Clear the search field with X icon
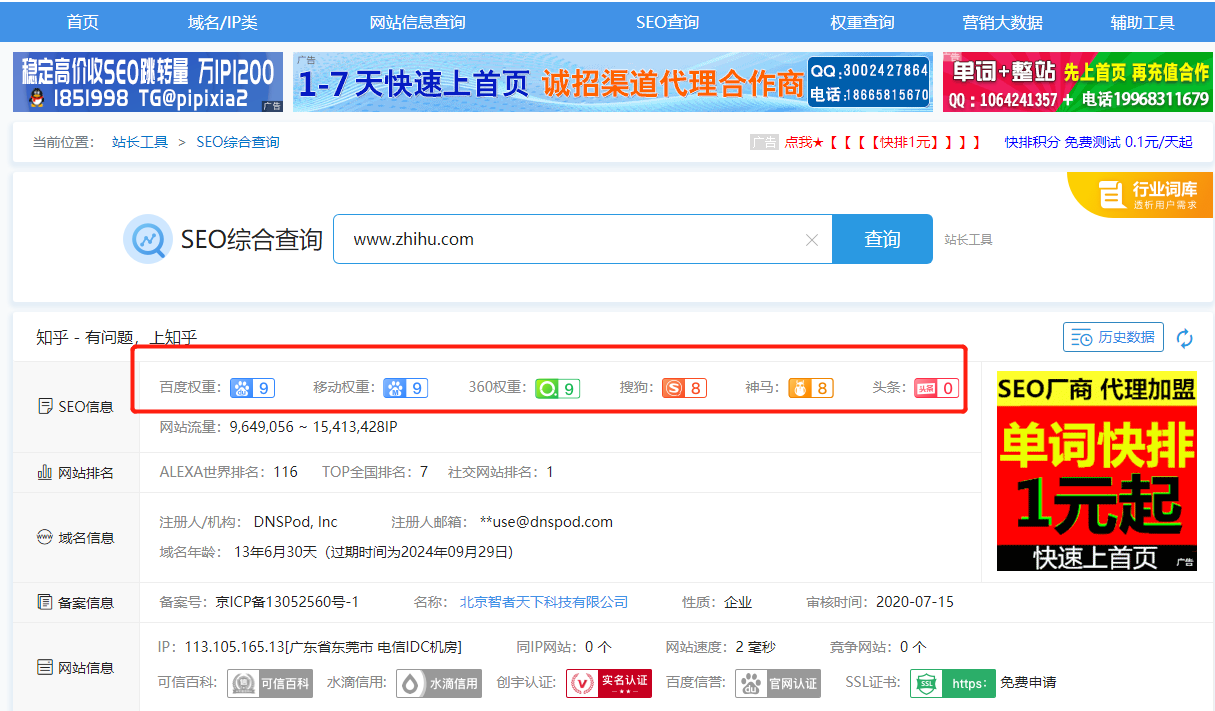1215x711 pixels. (x=812, y=240)
